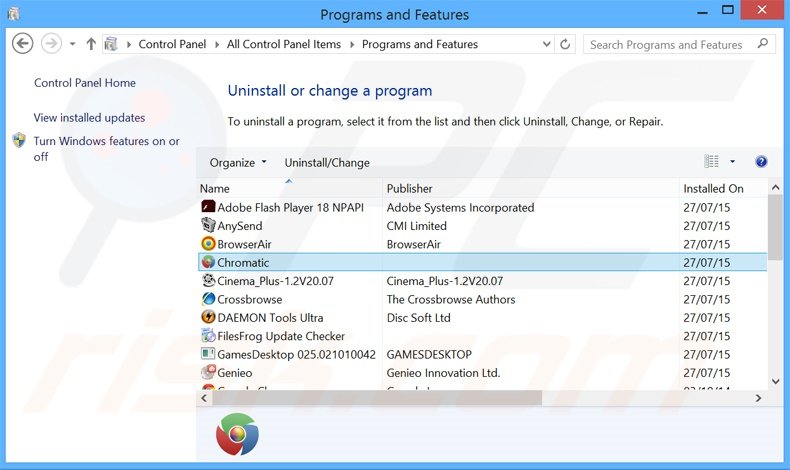Click Disc Soft Ltd publisher cell
790x470 pixels.
(x=419, y=318)
